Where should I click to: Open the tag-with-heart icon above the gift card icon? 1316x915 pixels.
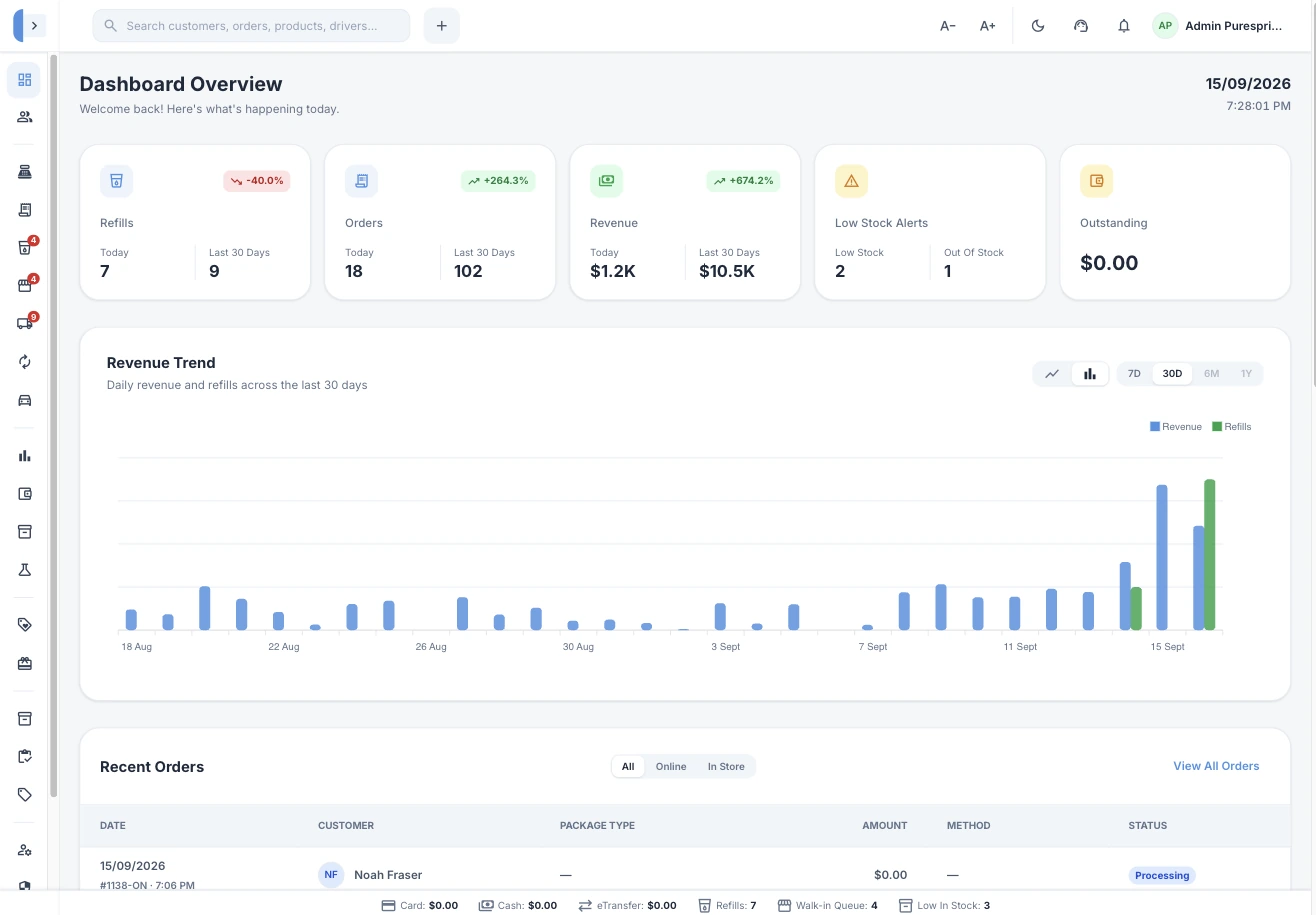pos(24,625)
